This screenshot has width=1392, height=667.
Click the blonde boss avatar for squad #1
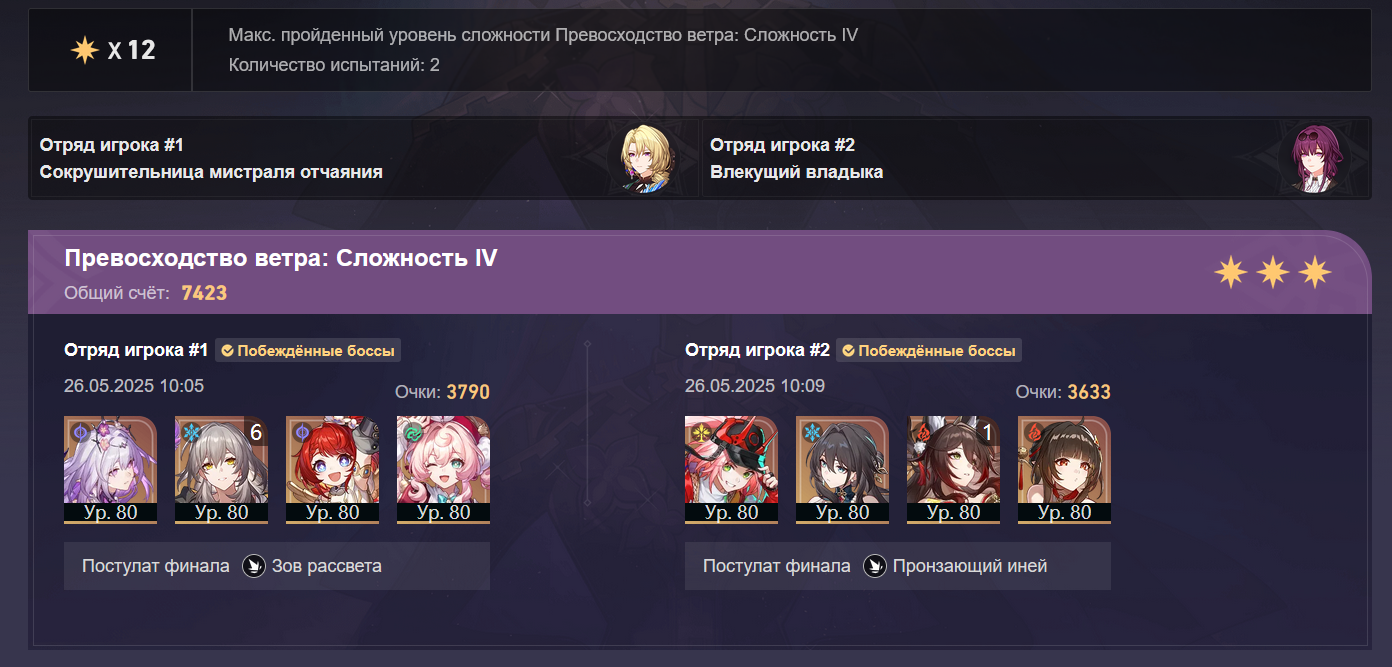646,159
